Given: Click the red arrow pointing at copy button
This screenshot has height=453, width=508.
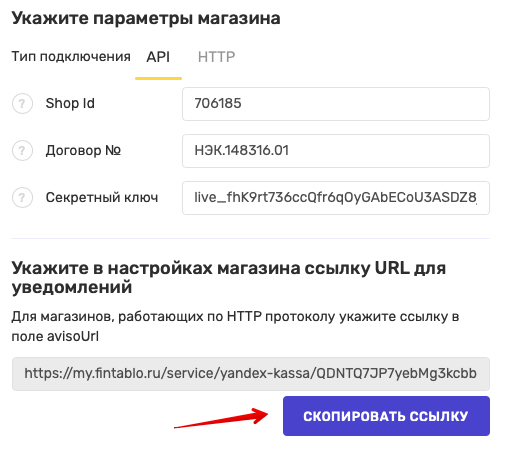Looking at the screenshot, I should click(x=221, y=418).
